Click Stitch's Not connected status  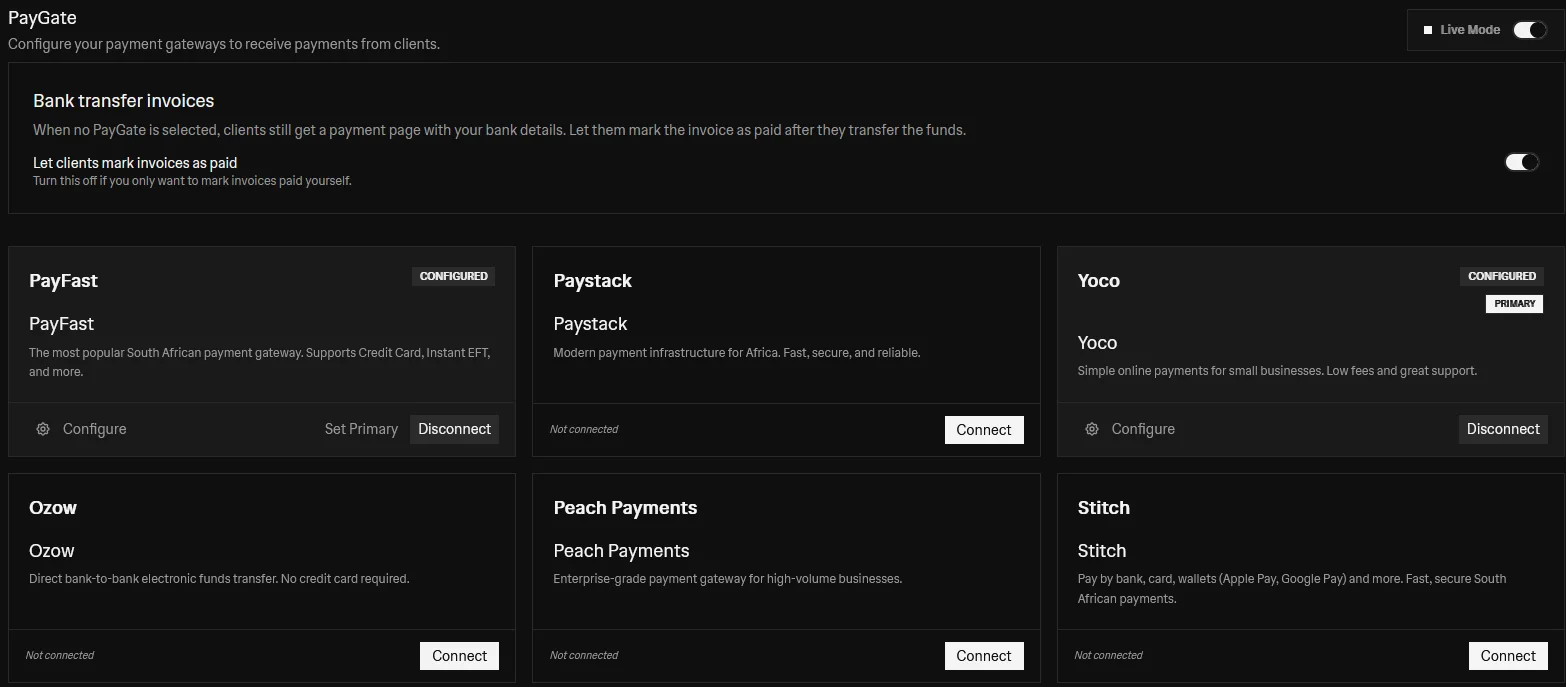tap(1108, 655)
